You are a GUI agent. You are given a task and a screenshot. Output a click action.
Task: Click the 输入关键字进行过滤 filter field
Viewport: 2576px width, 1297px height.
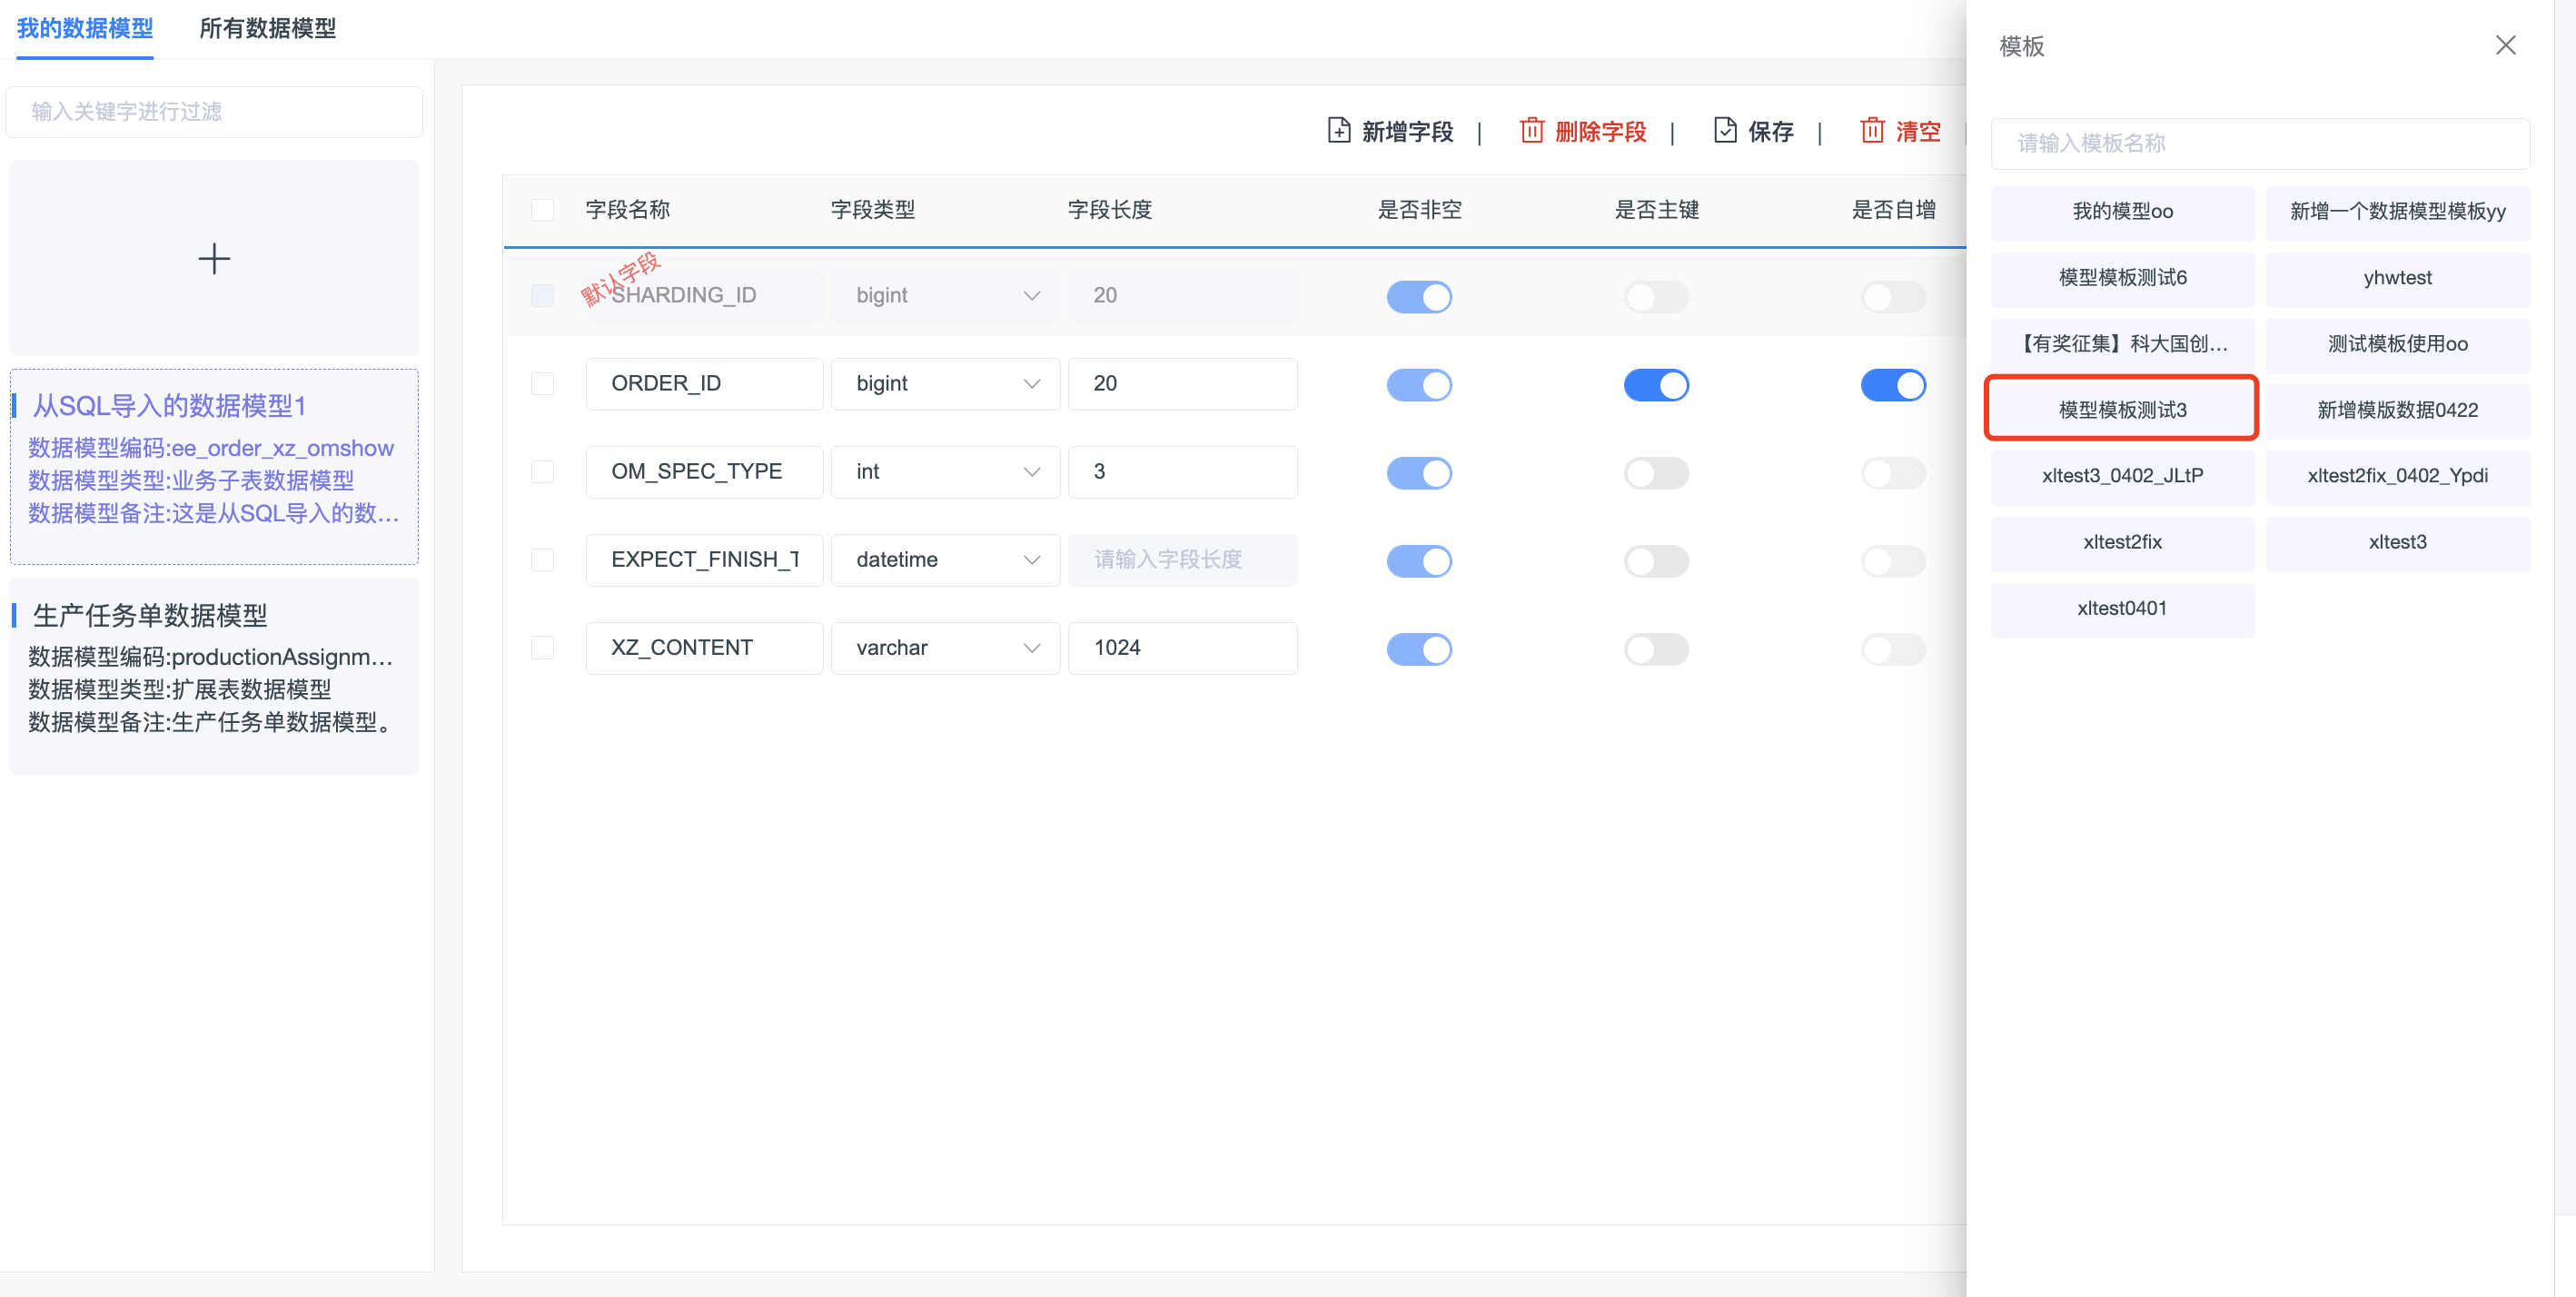pyautogui.click(x=214, y=112)
